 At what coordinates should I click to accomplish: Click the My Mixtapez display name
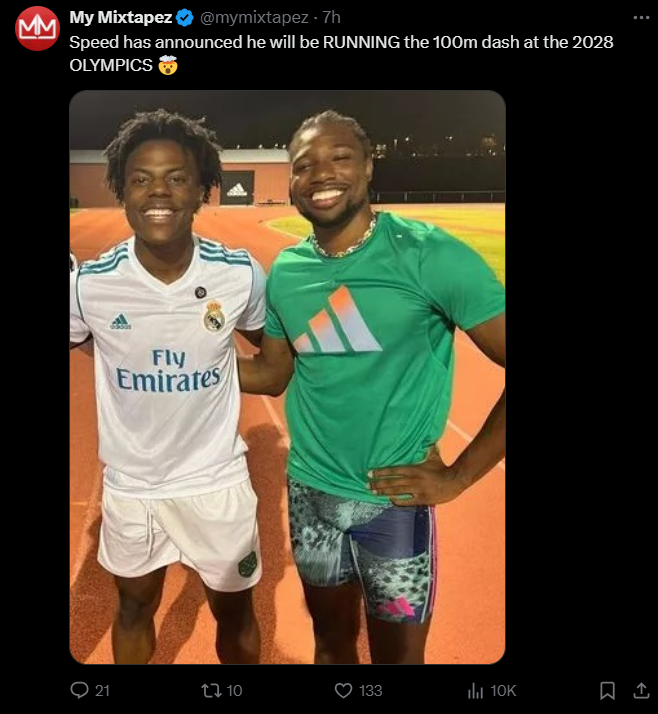(121, 18)
